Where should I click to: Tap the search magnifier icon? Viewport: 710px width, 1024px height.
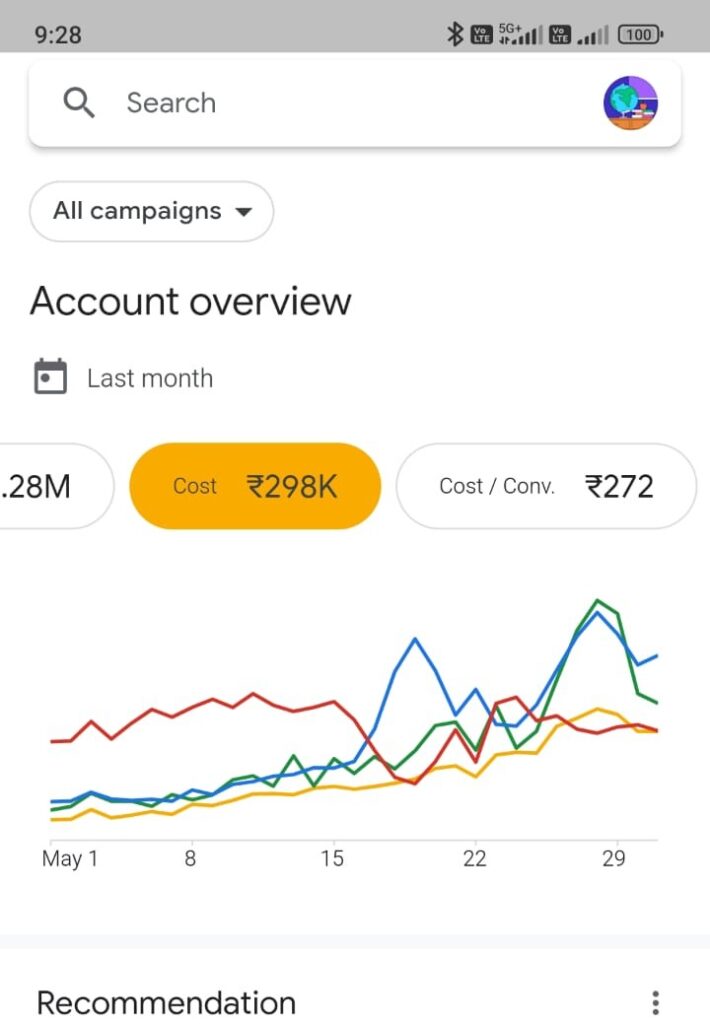pyautogui.click(x=79, y=103)
